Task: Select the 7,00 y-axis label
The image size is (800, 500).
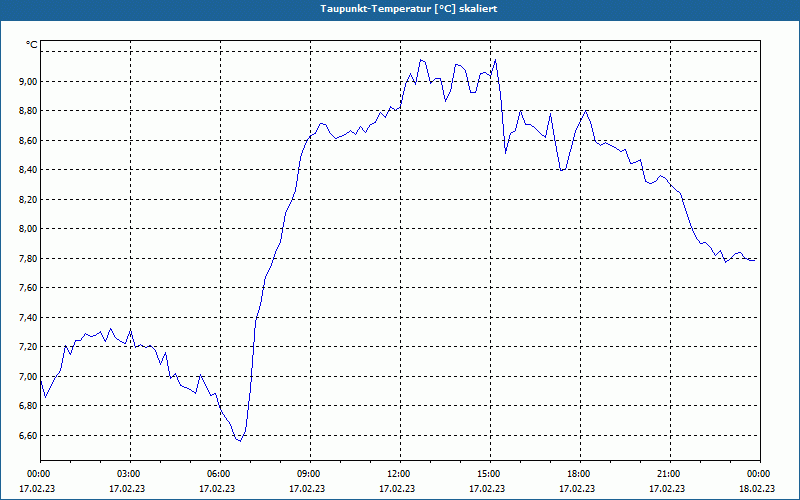Action: click(29, 377)
